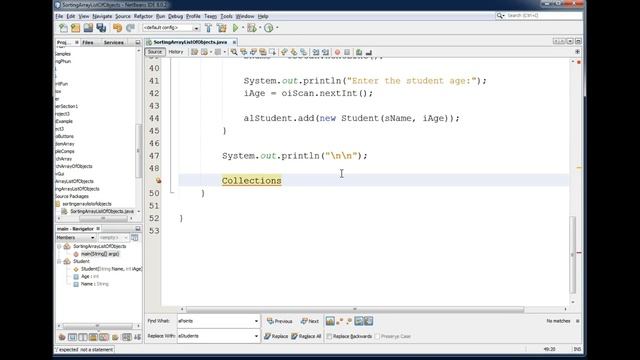The width and height of the screenshot is (640, 360).
Task: Click Previous Bookmark editor icon
Action: 284,52
